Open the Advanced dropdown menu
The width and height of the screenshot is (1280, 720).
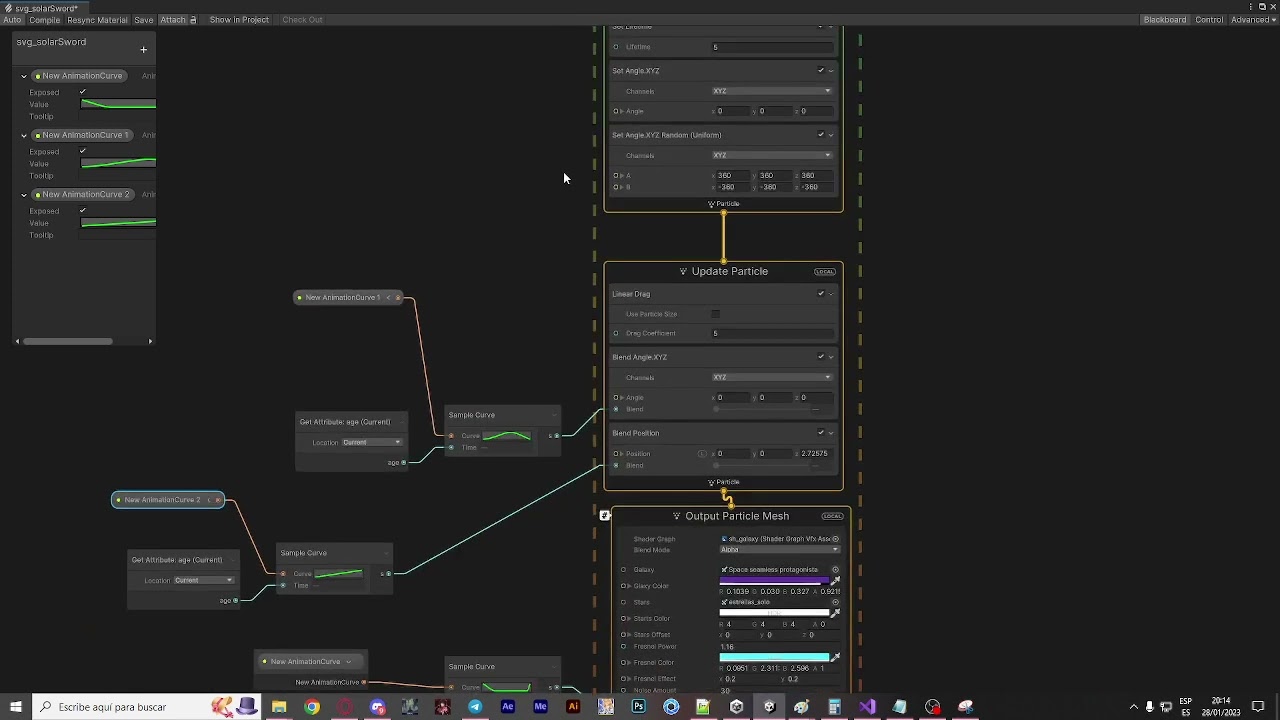(1253, 20)
